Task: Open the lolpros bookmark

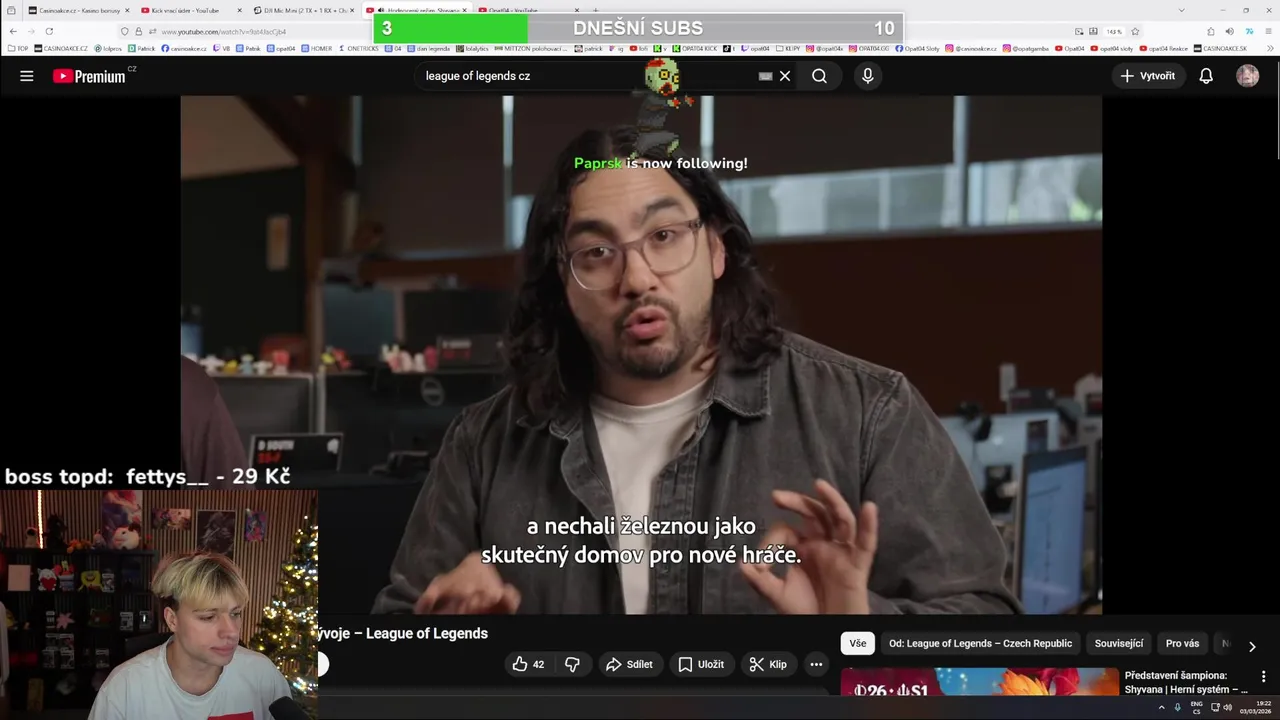Action: 109,48
